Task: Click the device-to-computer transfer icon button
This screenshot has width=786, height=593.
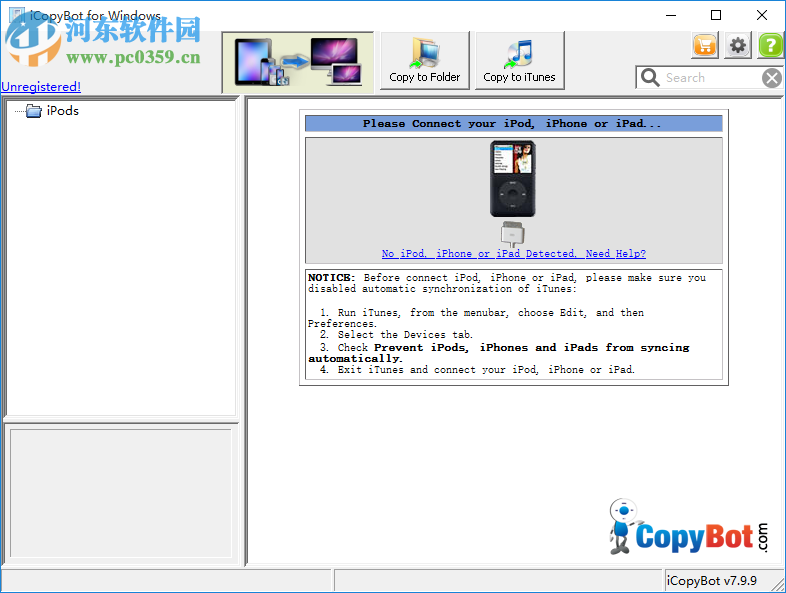Action: pos(298,62)
